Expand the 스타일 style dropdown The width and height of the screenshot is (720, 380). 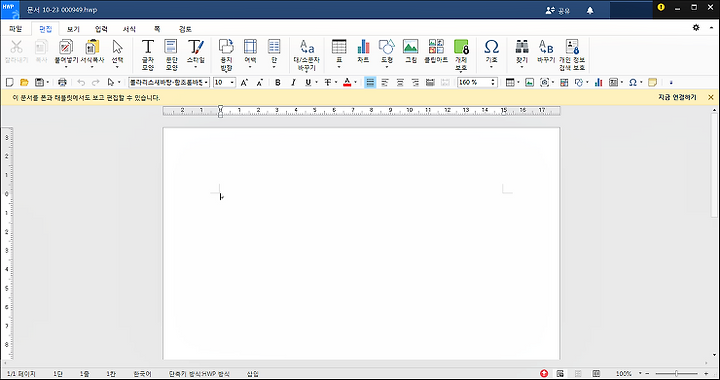[x=196, y=67]
